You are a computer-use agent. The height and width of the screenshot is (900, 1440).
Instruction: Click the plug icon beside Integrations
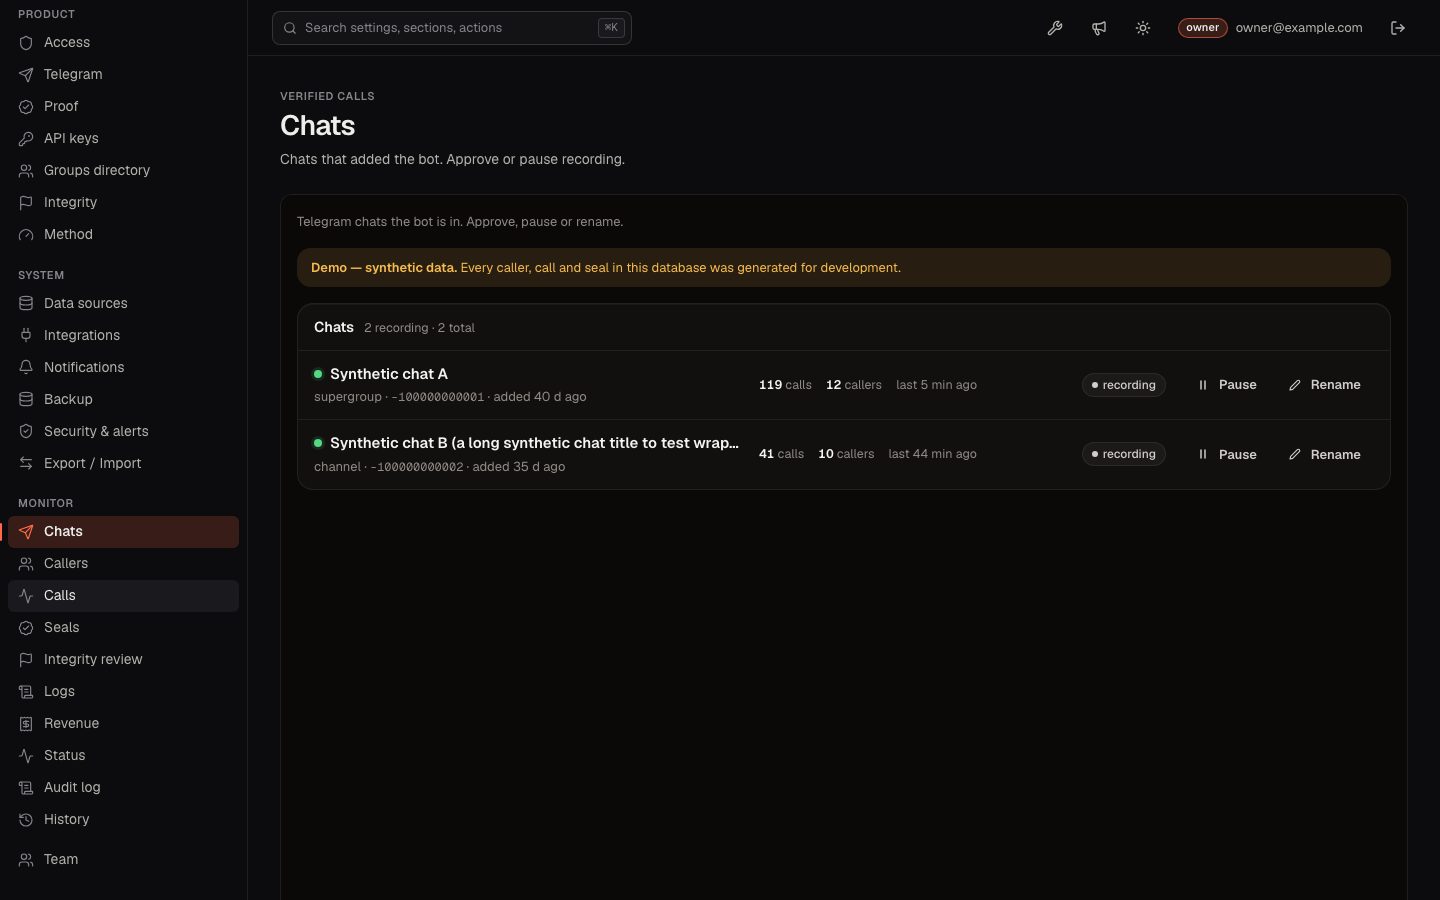pos(26,336)
